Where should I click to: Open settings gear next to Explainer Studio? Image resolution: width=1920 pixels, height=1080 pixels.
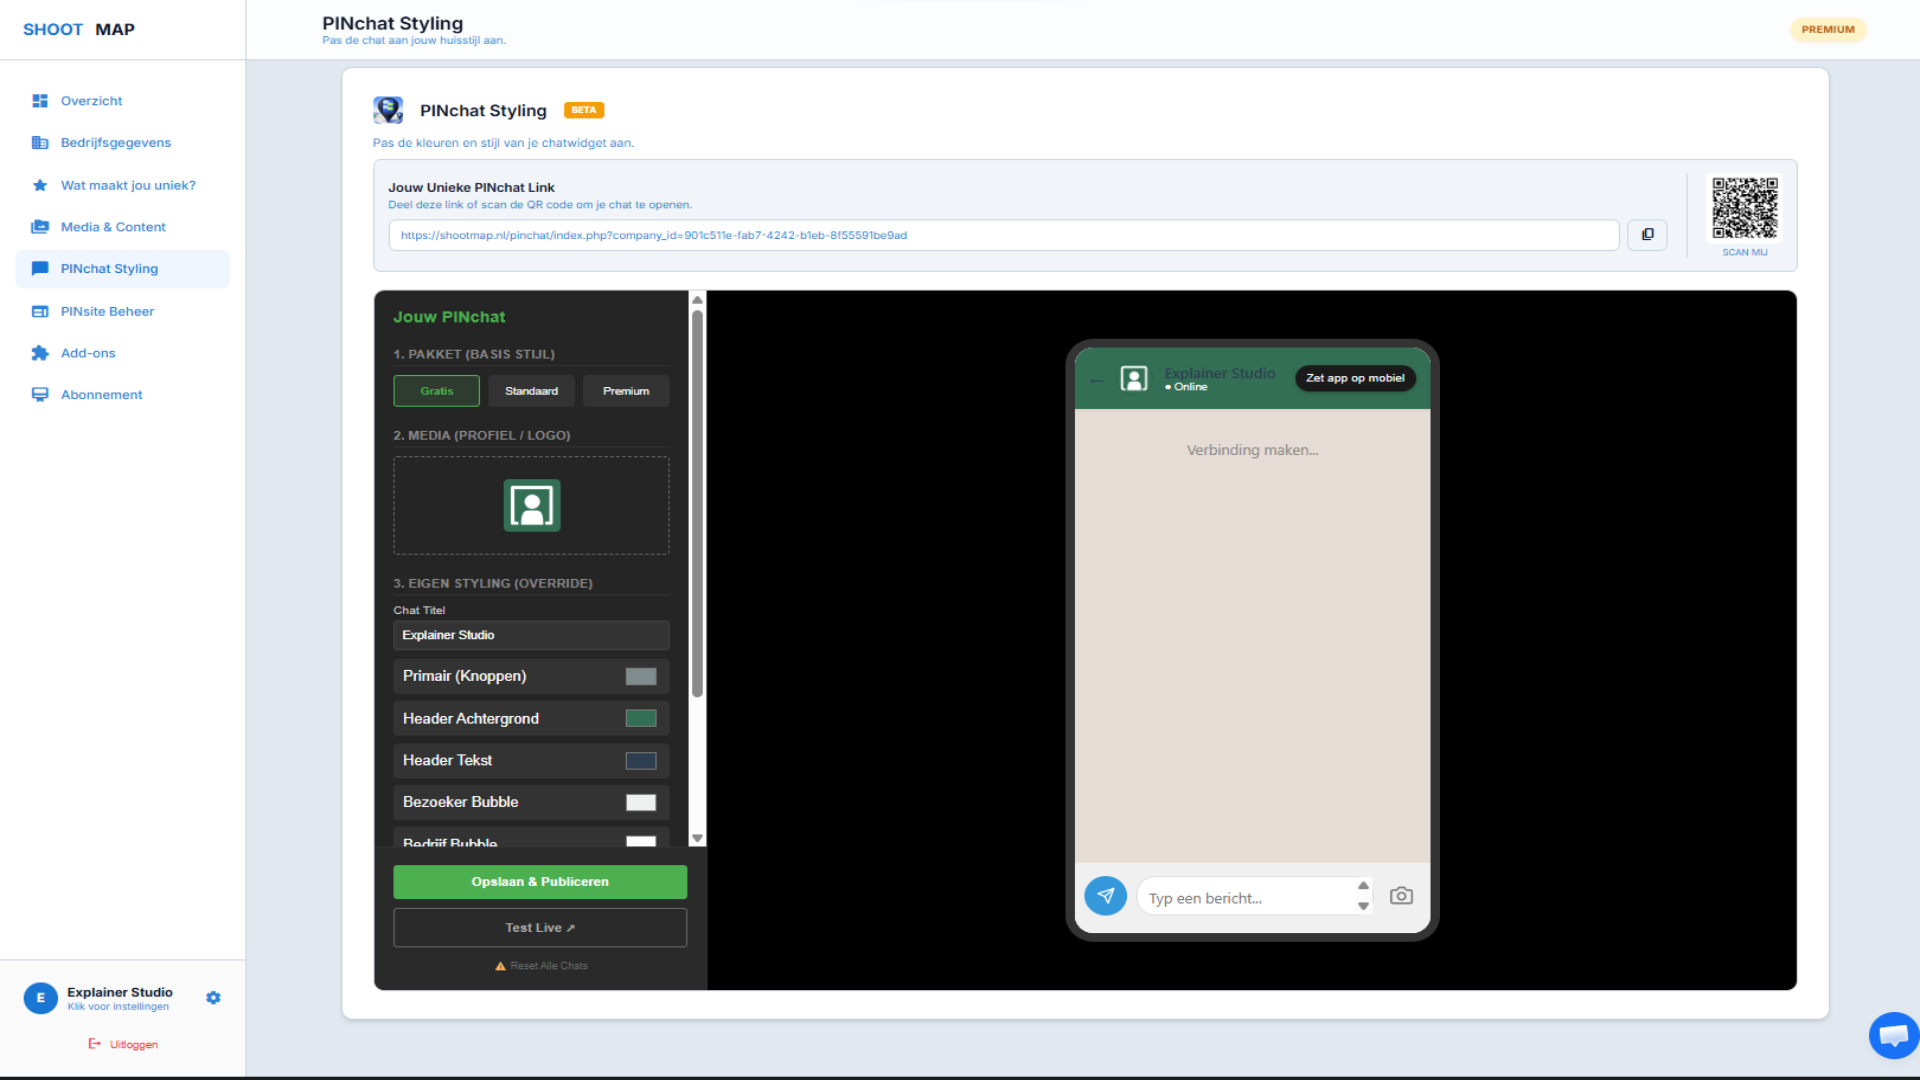pyautogui.click(x=213, y=998)
